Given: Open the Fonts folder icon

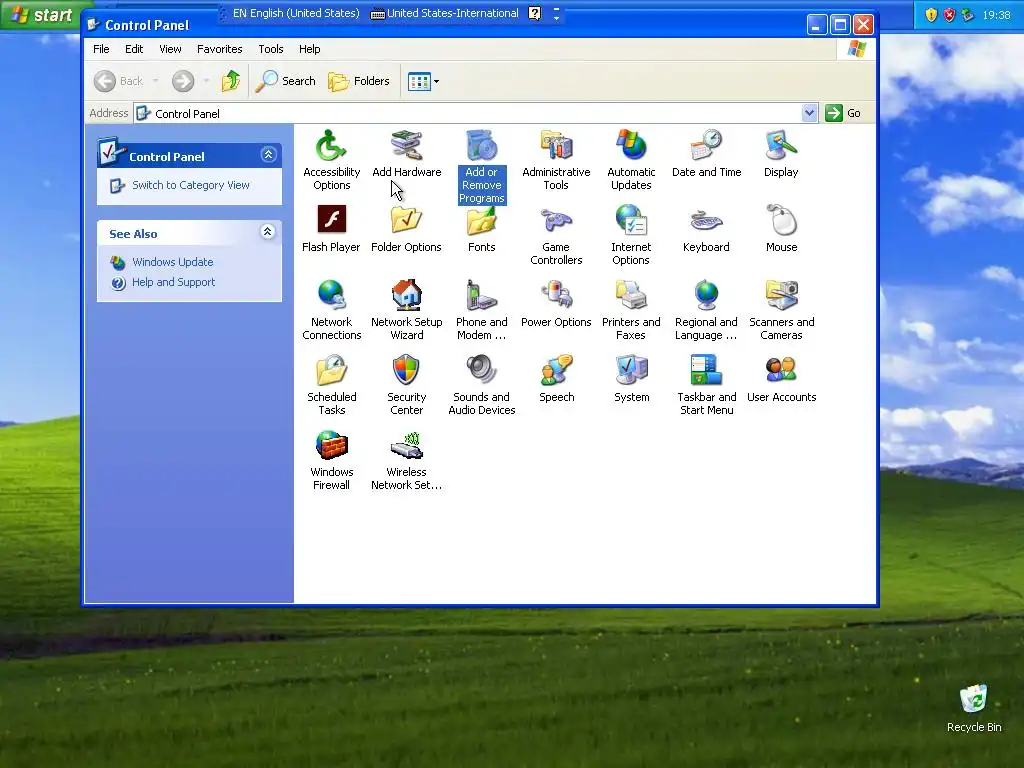Looking at the screenshot, I should click(x=482, y=229).
